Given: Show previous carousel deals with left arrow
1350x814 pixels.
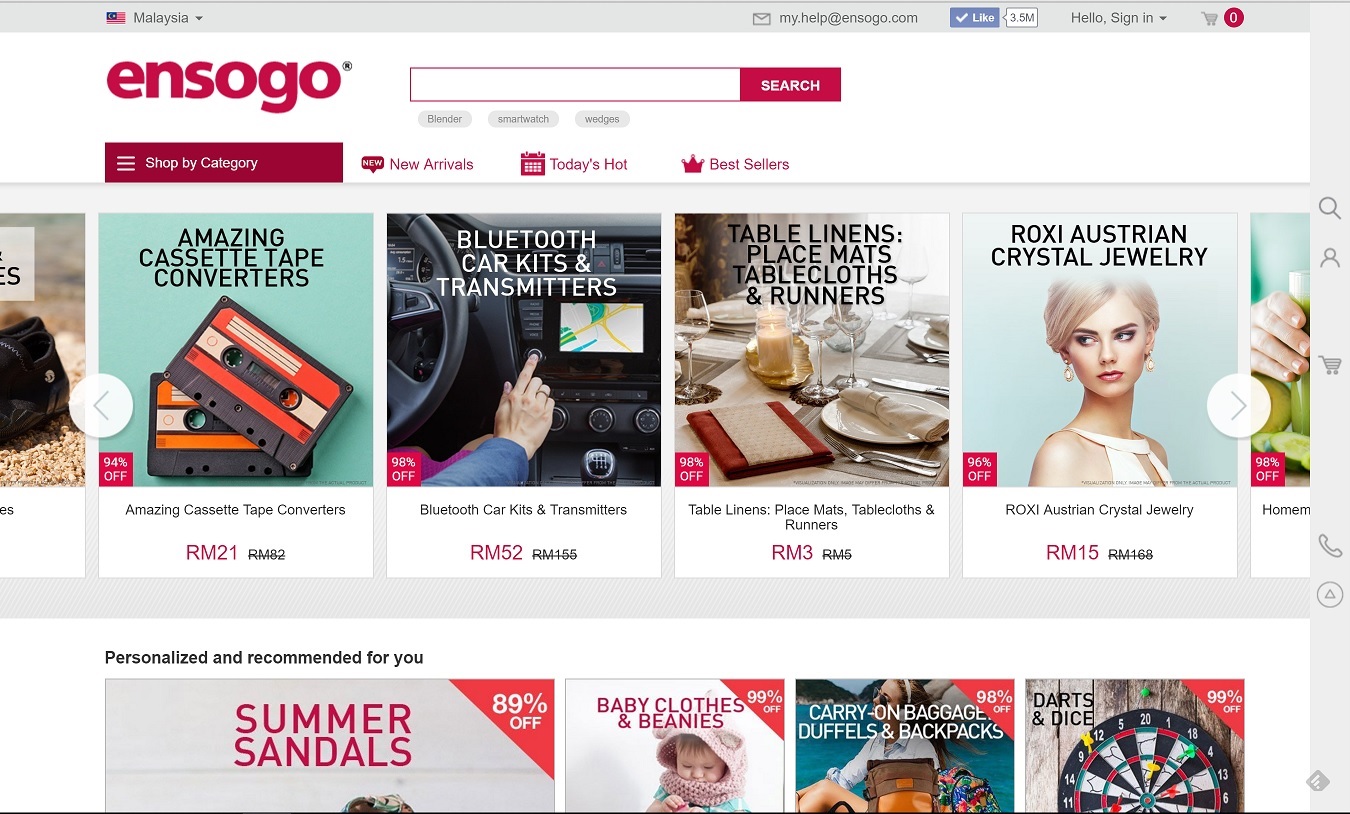Looking at the screenshot, I should coord(101,405).
